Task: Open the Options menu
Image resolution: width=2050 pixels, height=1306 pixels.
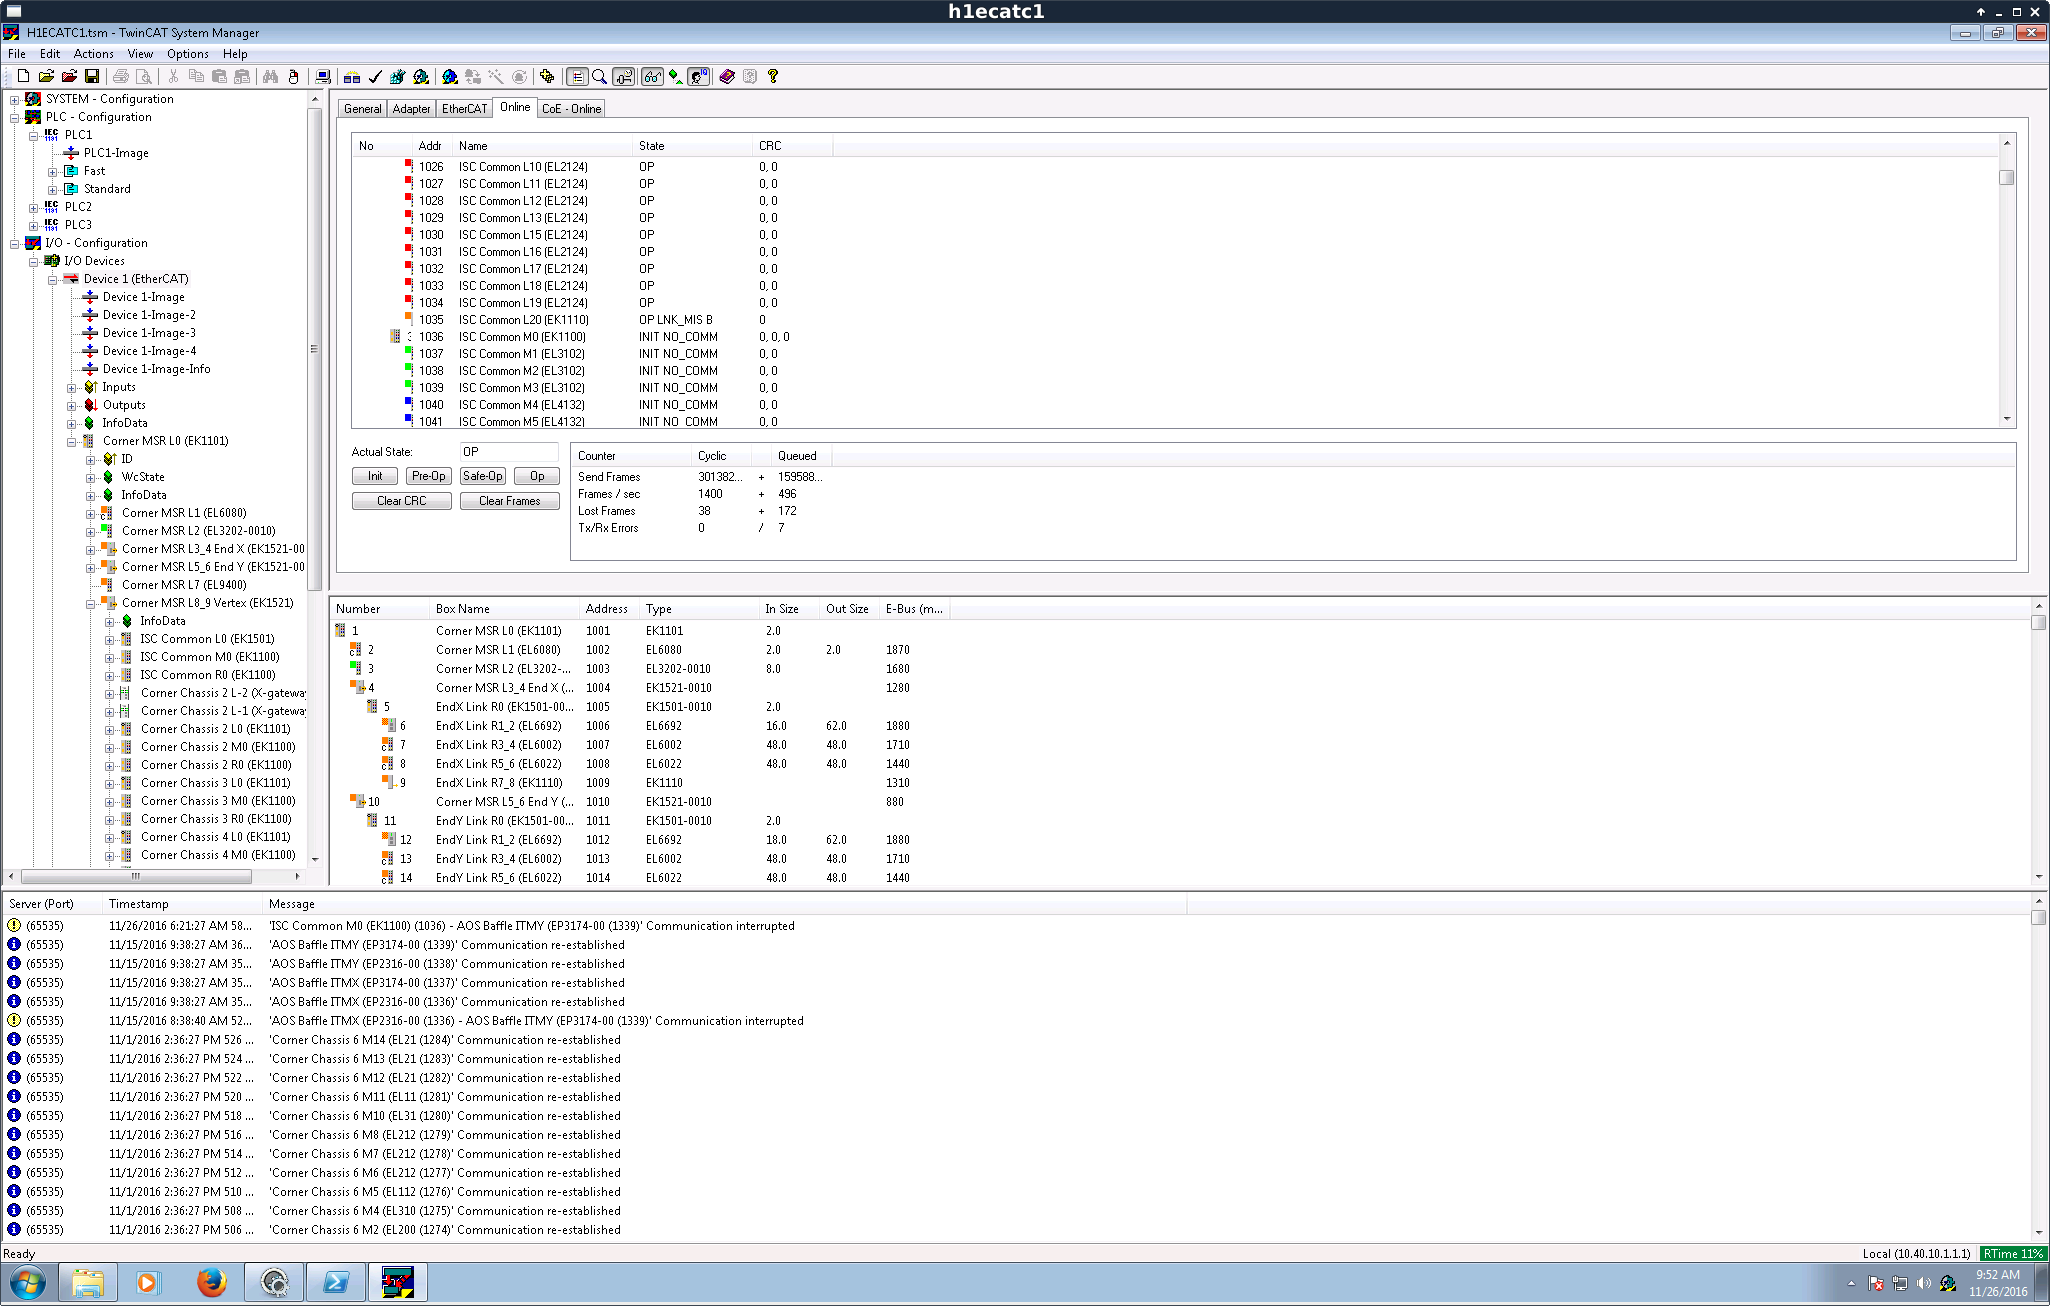Action: click(x=188, y=54)
